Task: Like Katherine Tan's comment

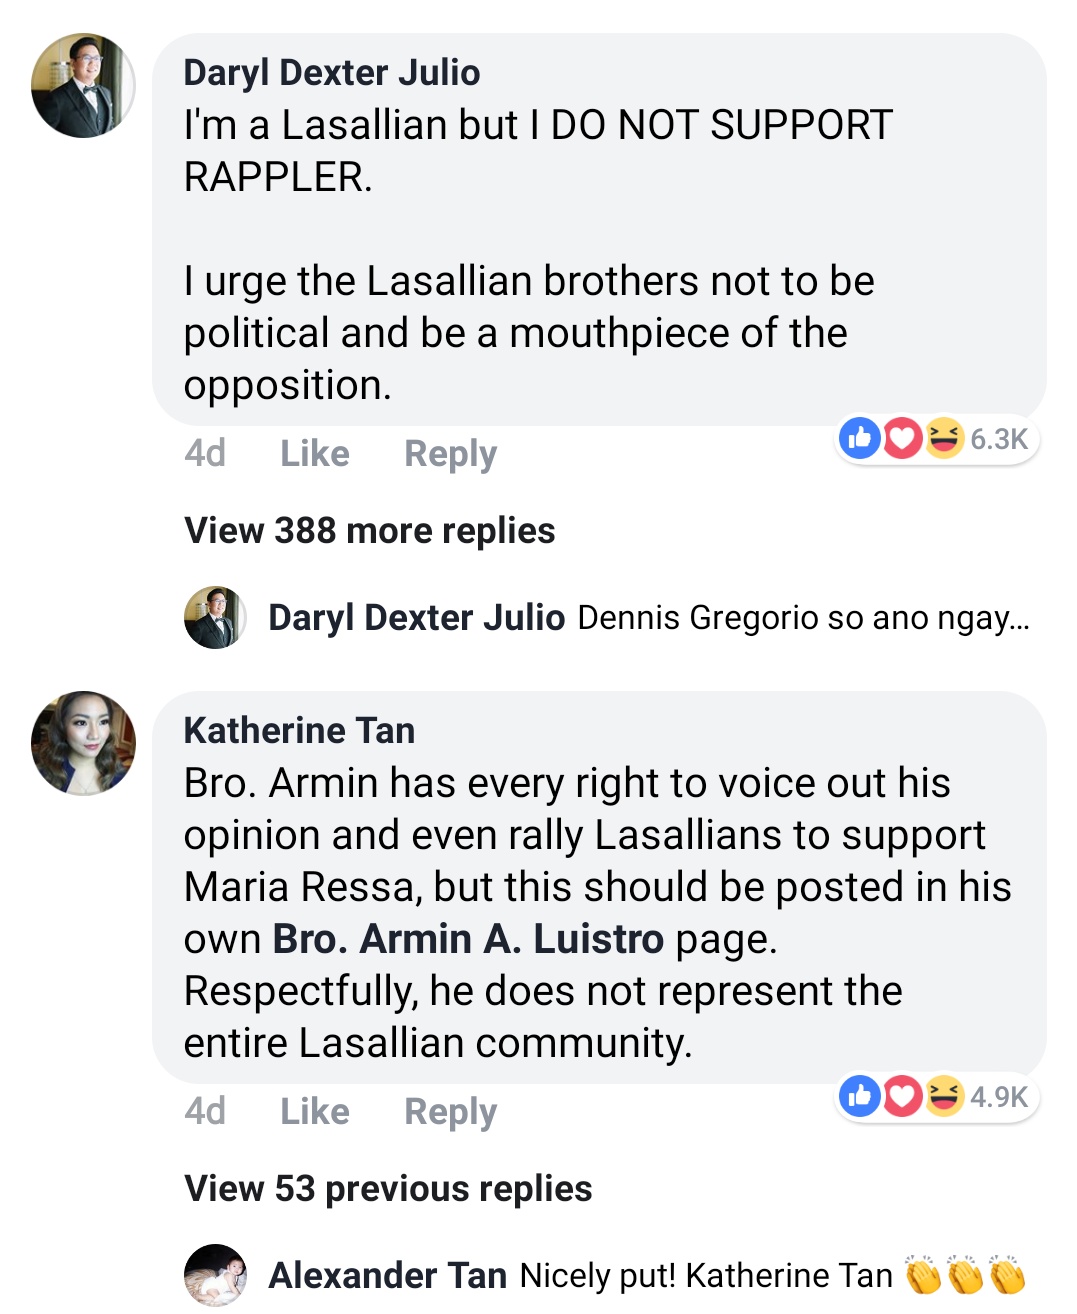Action: coord(314,1112)
